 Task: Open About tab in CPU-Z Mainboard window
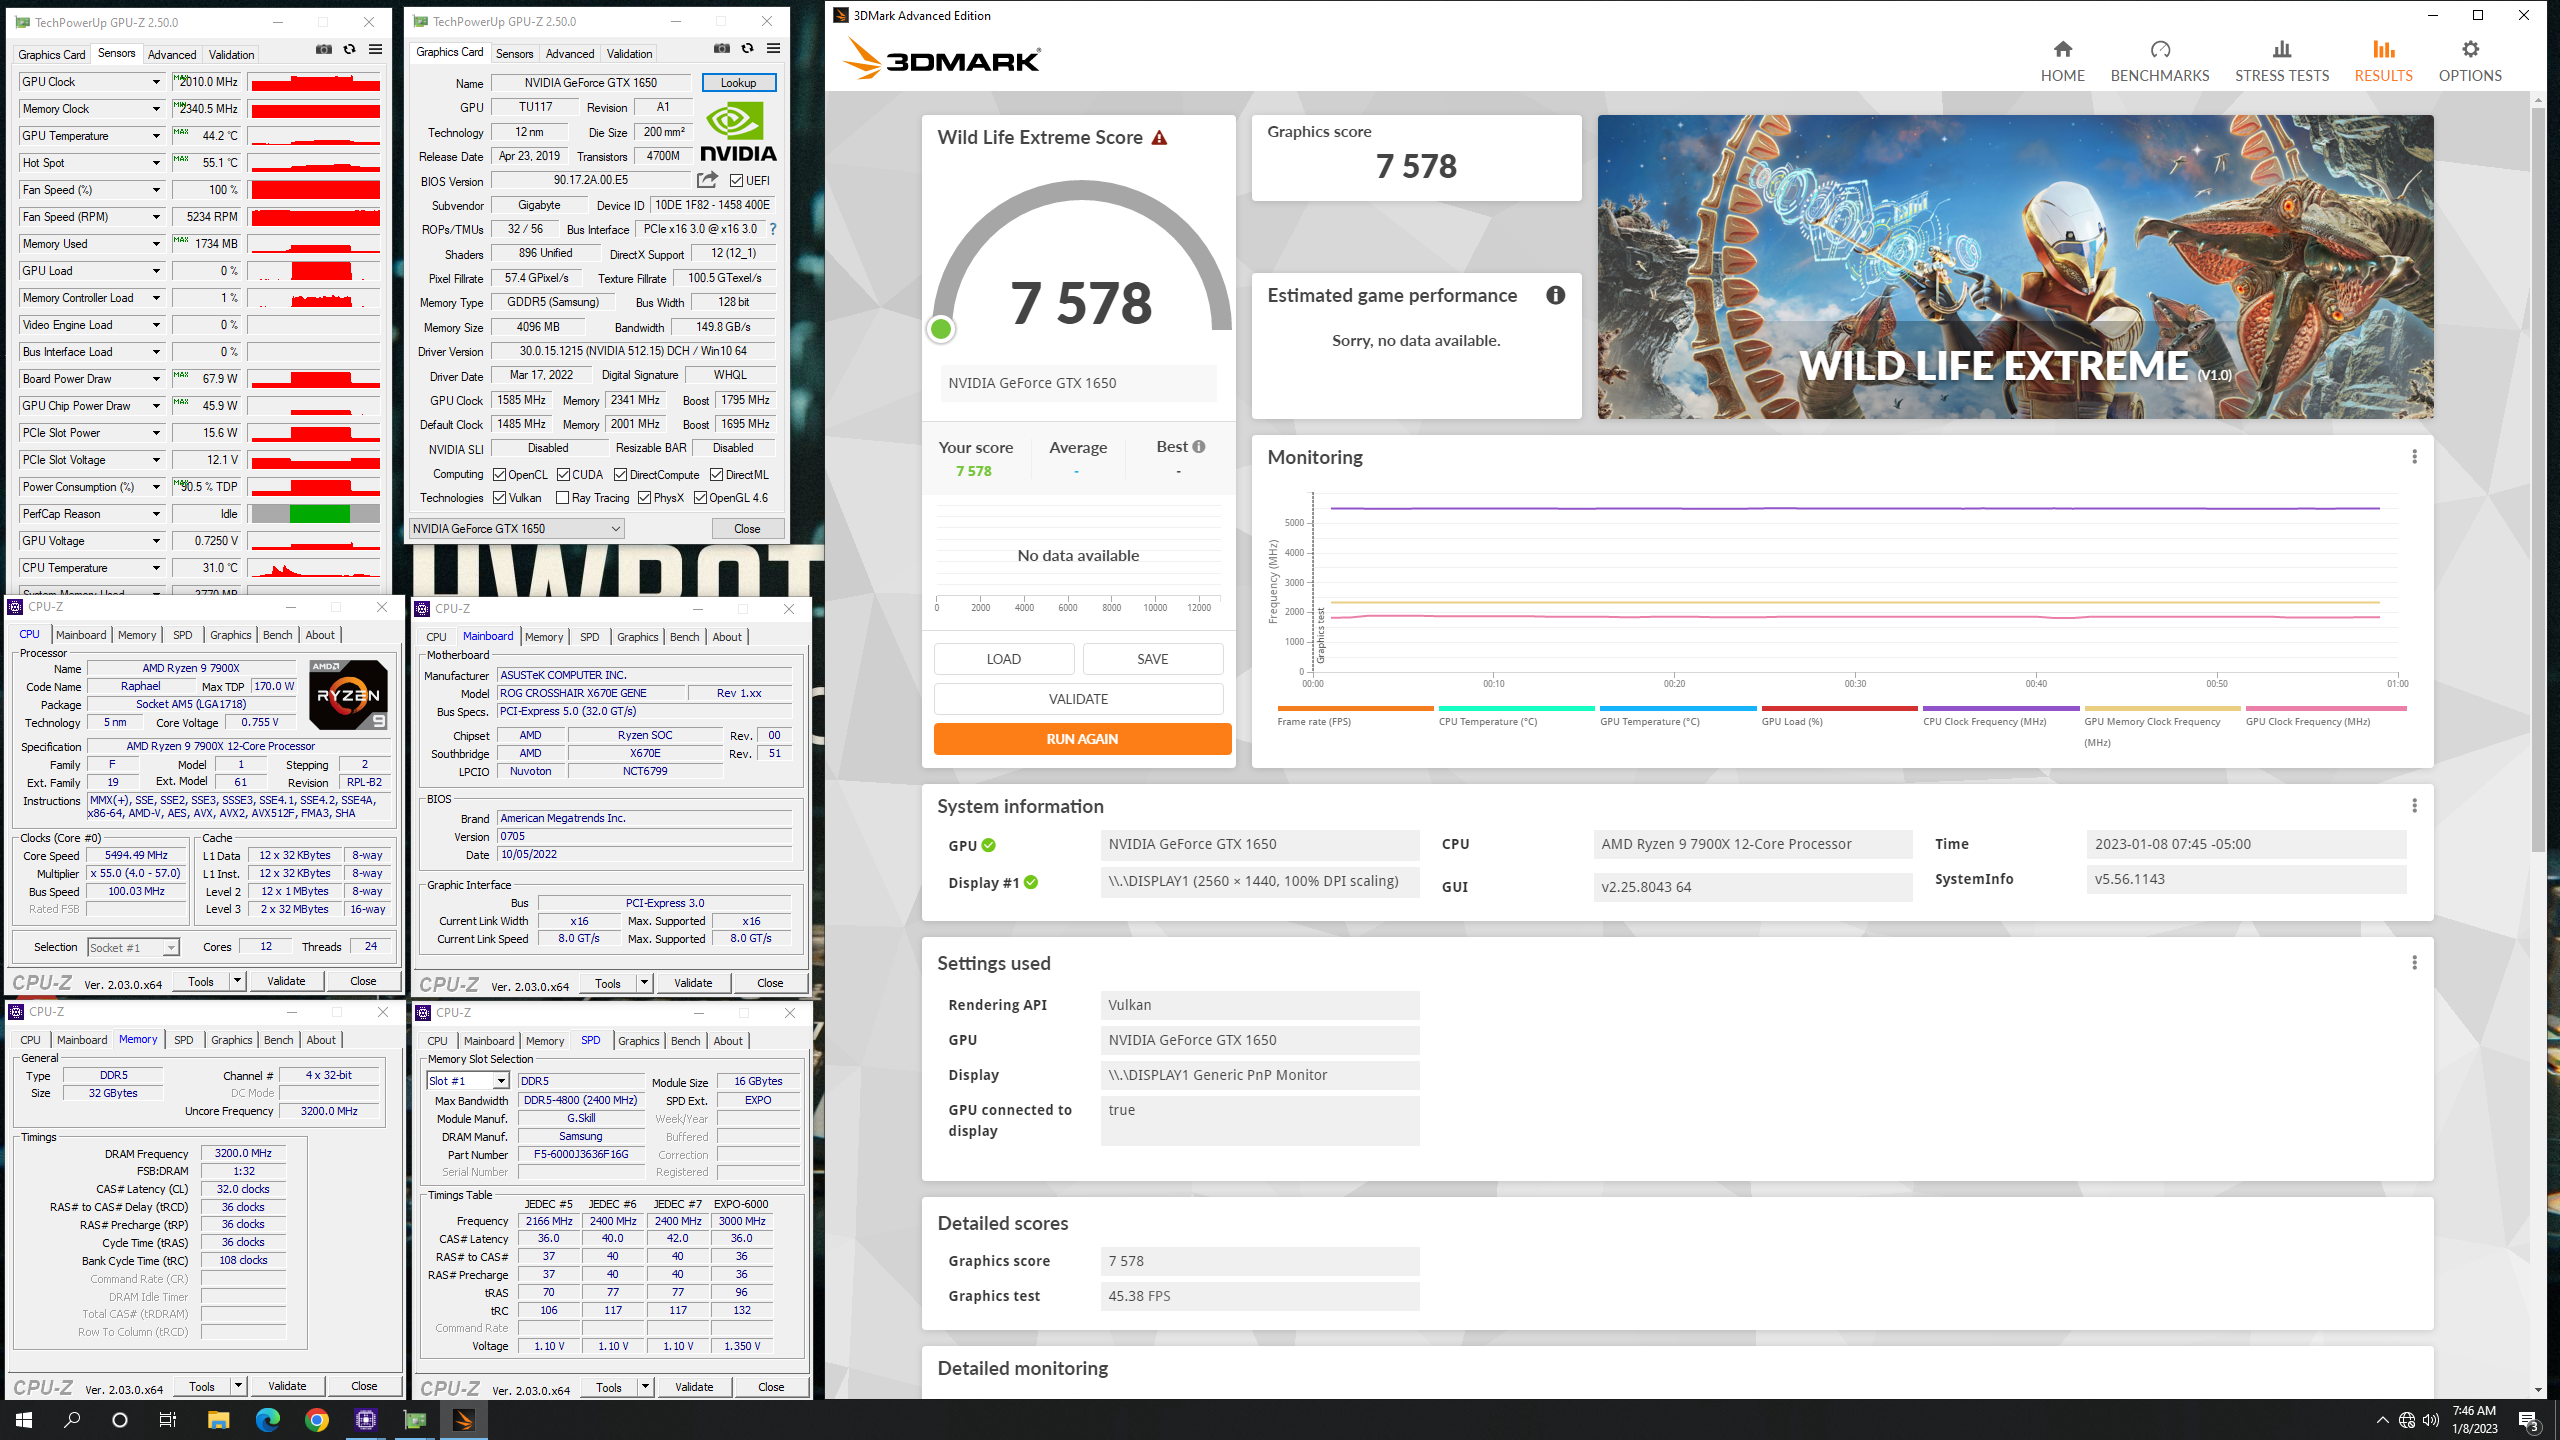click(x=727, y=637)
